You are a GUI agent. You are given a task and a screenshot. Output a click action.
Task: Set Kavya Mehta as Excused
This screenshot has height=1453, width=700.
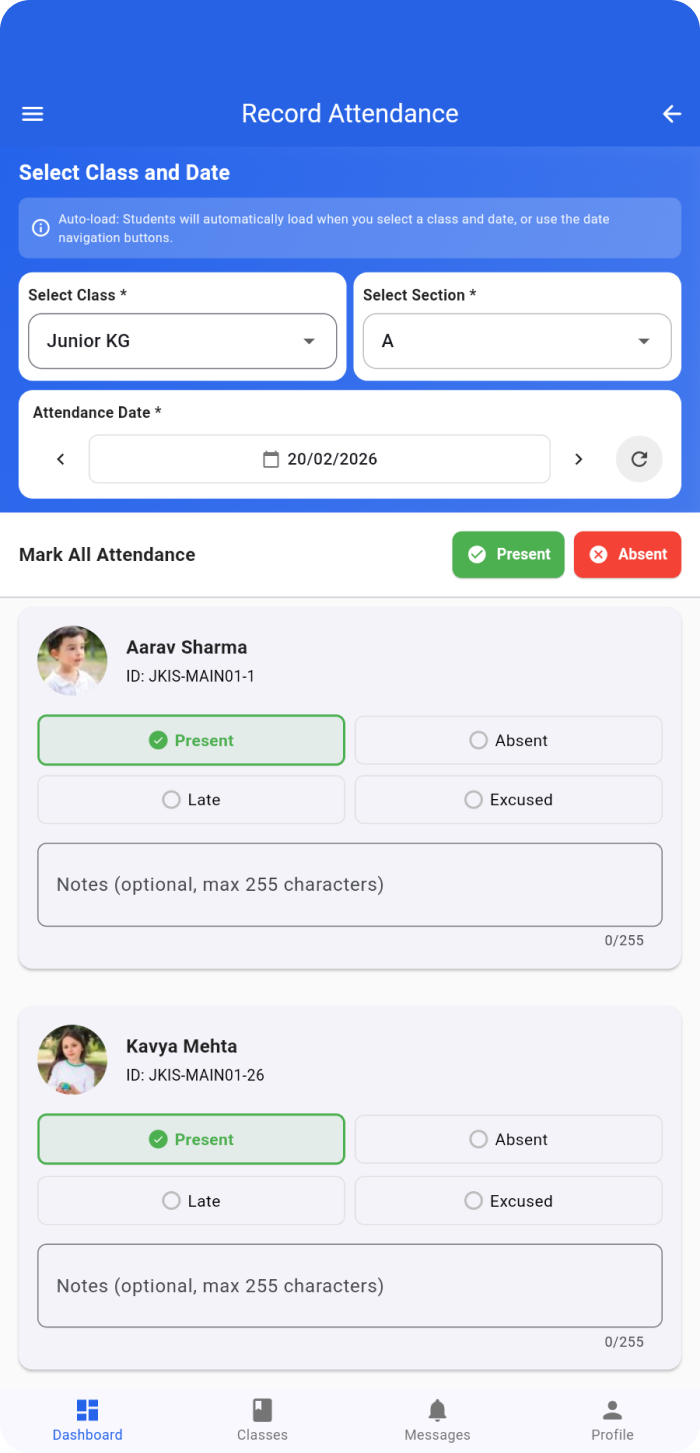coord(508,1201)
